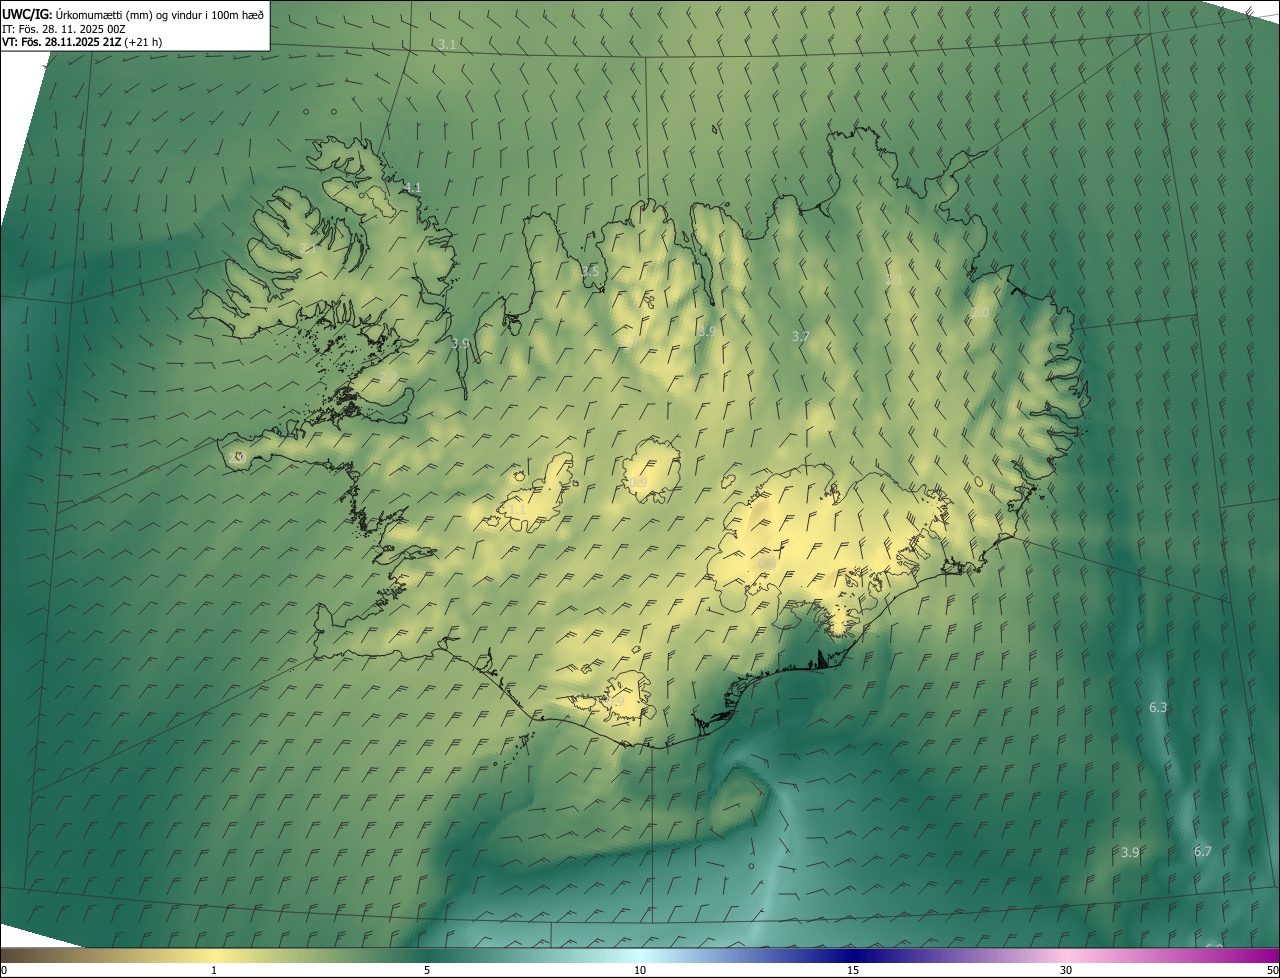
Task: Click the 30 tick on the colour scale
Action: click(x=1066, y=970)
